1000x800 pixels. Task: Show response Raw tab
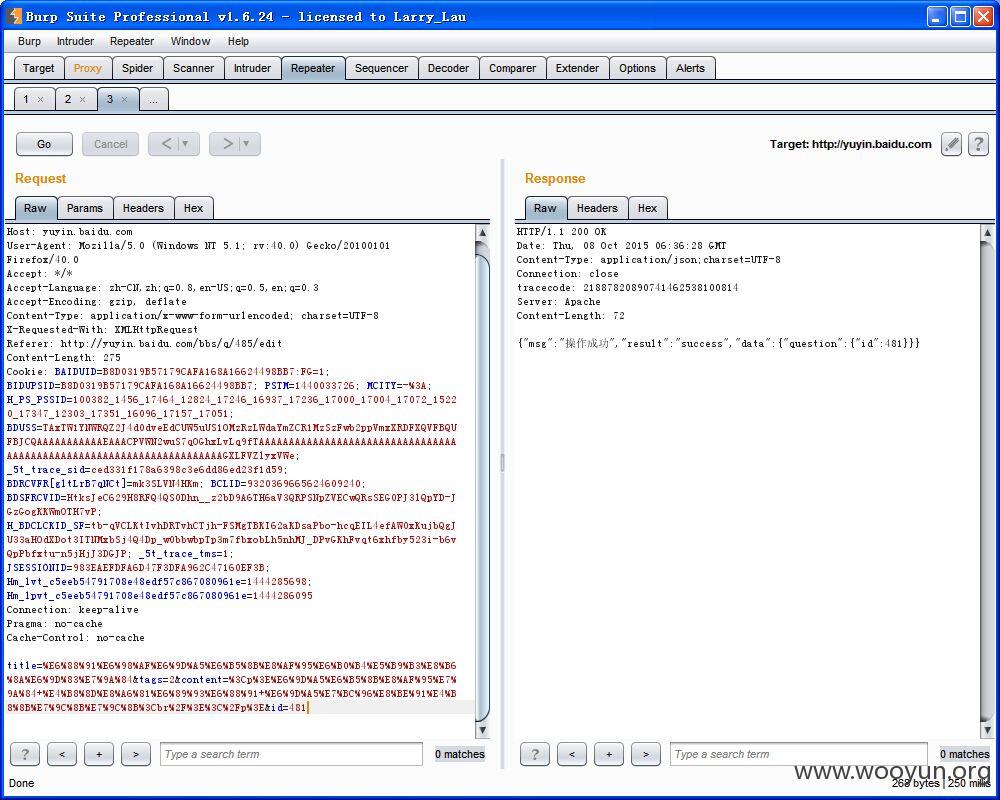[x=545, y=208]
